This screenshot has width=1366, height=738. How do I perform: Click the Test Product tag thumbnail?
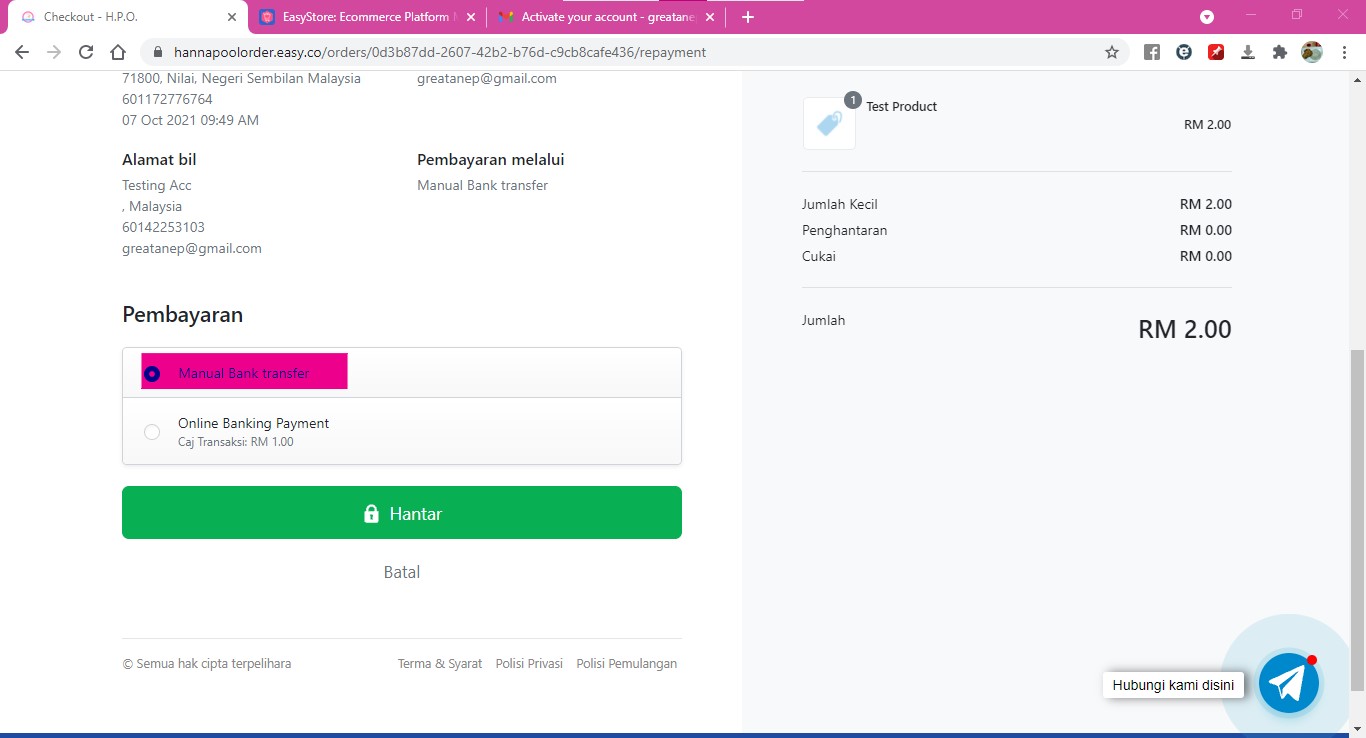click(829, 123)
